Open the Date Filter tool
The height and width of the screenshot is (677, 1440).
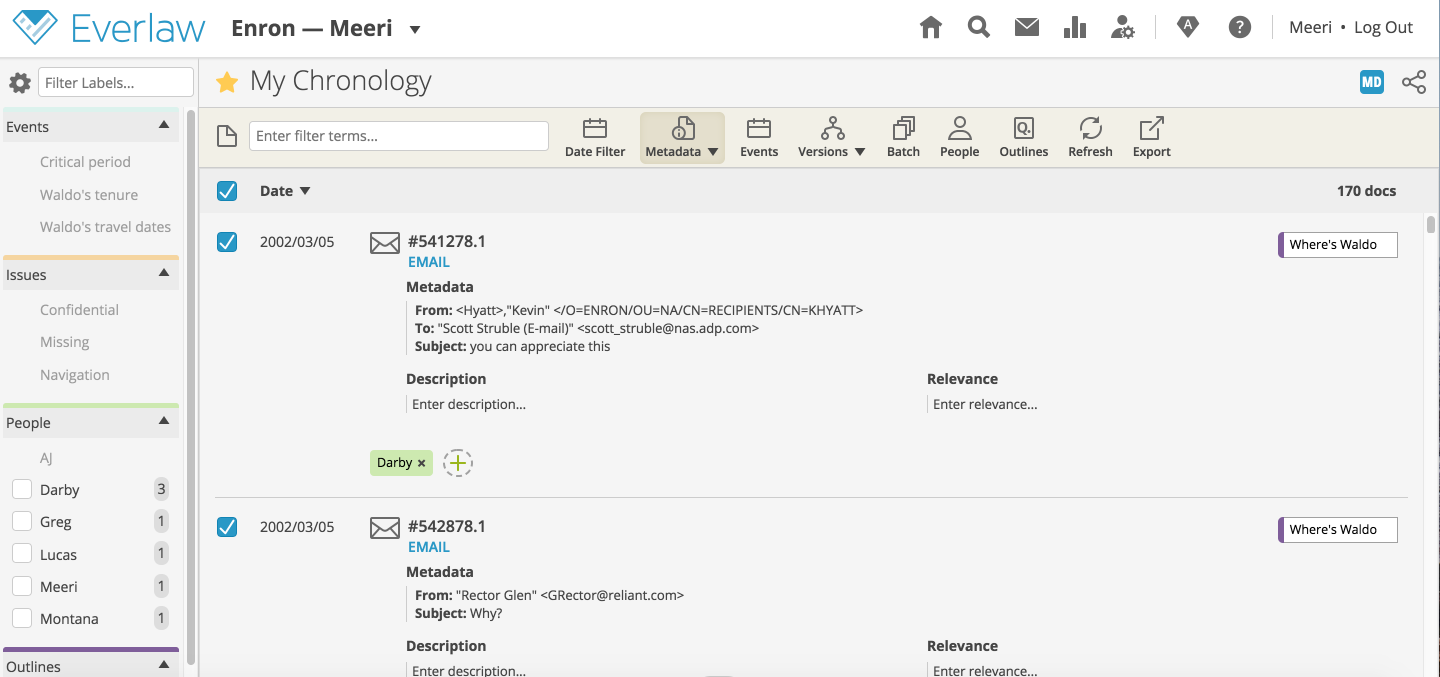coord(595,138)
